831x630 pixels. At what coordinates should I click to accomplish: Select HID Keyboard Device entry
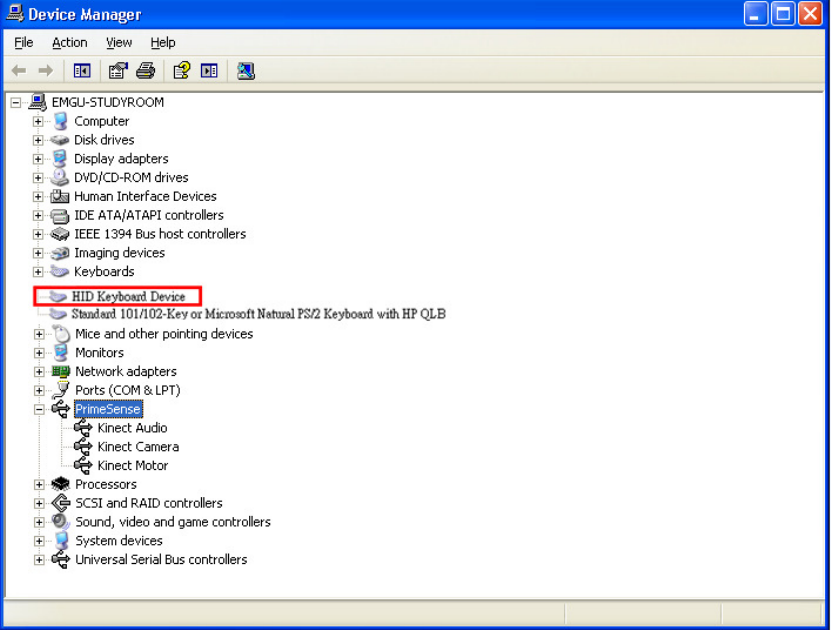coord(128,297)
